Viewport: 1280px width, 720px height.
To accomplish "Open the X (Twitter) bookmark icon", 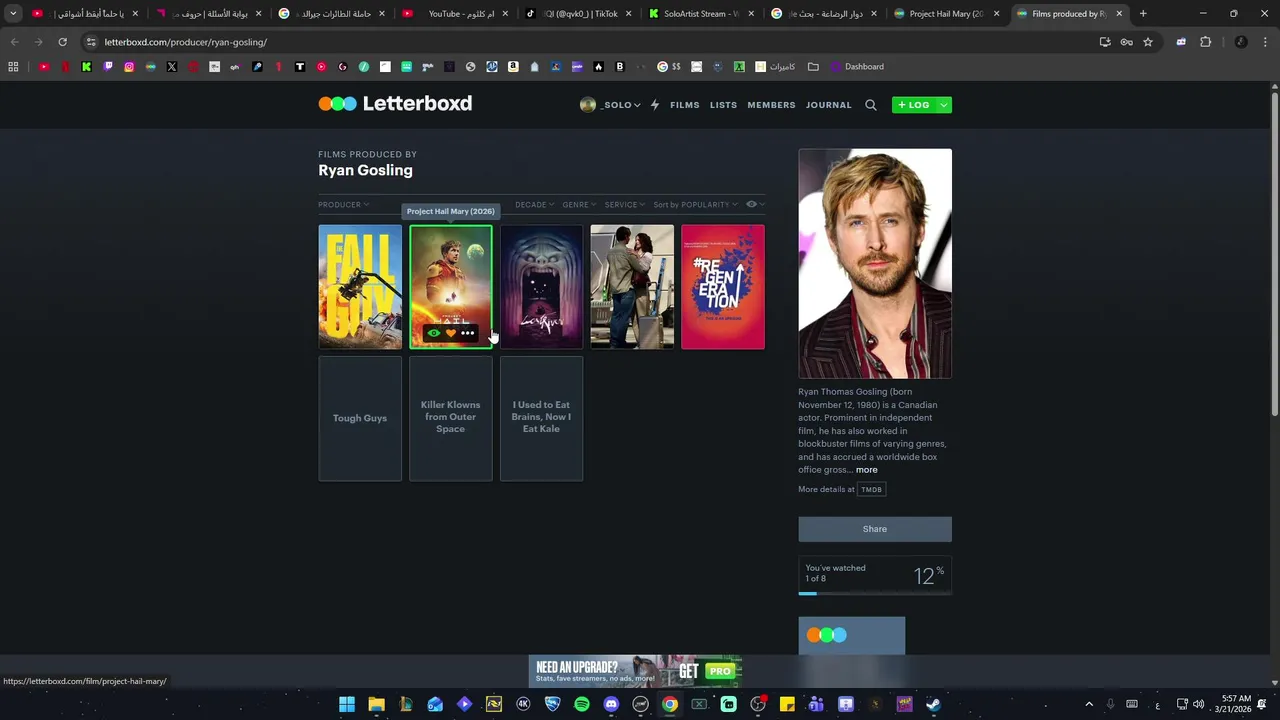I will point(172,67).
